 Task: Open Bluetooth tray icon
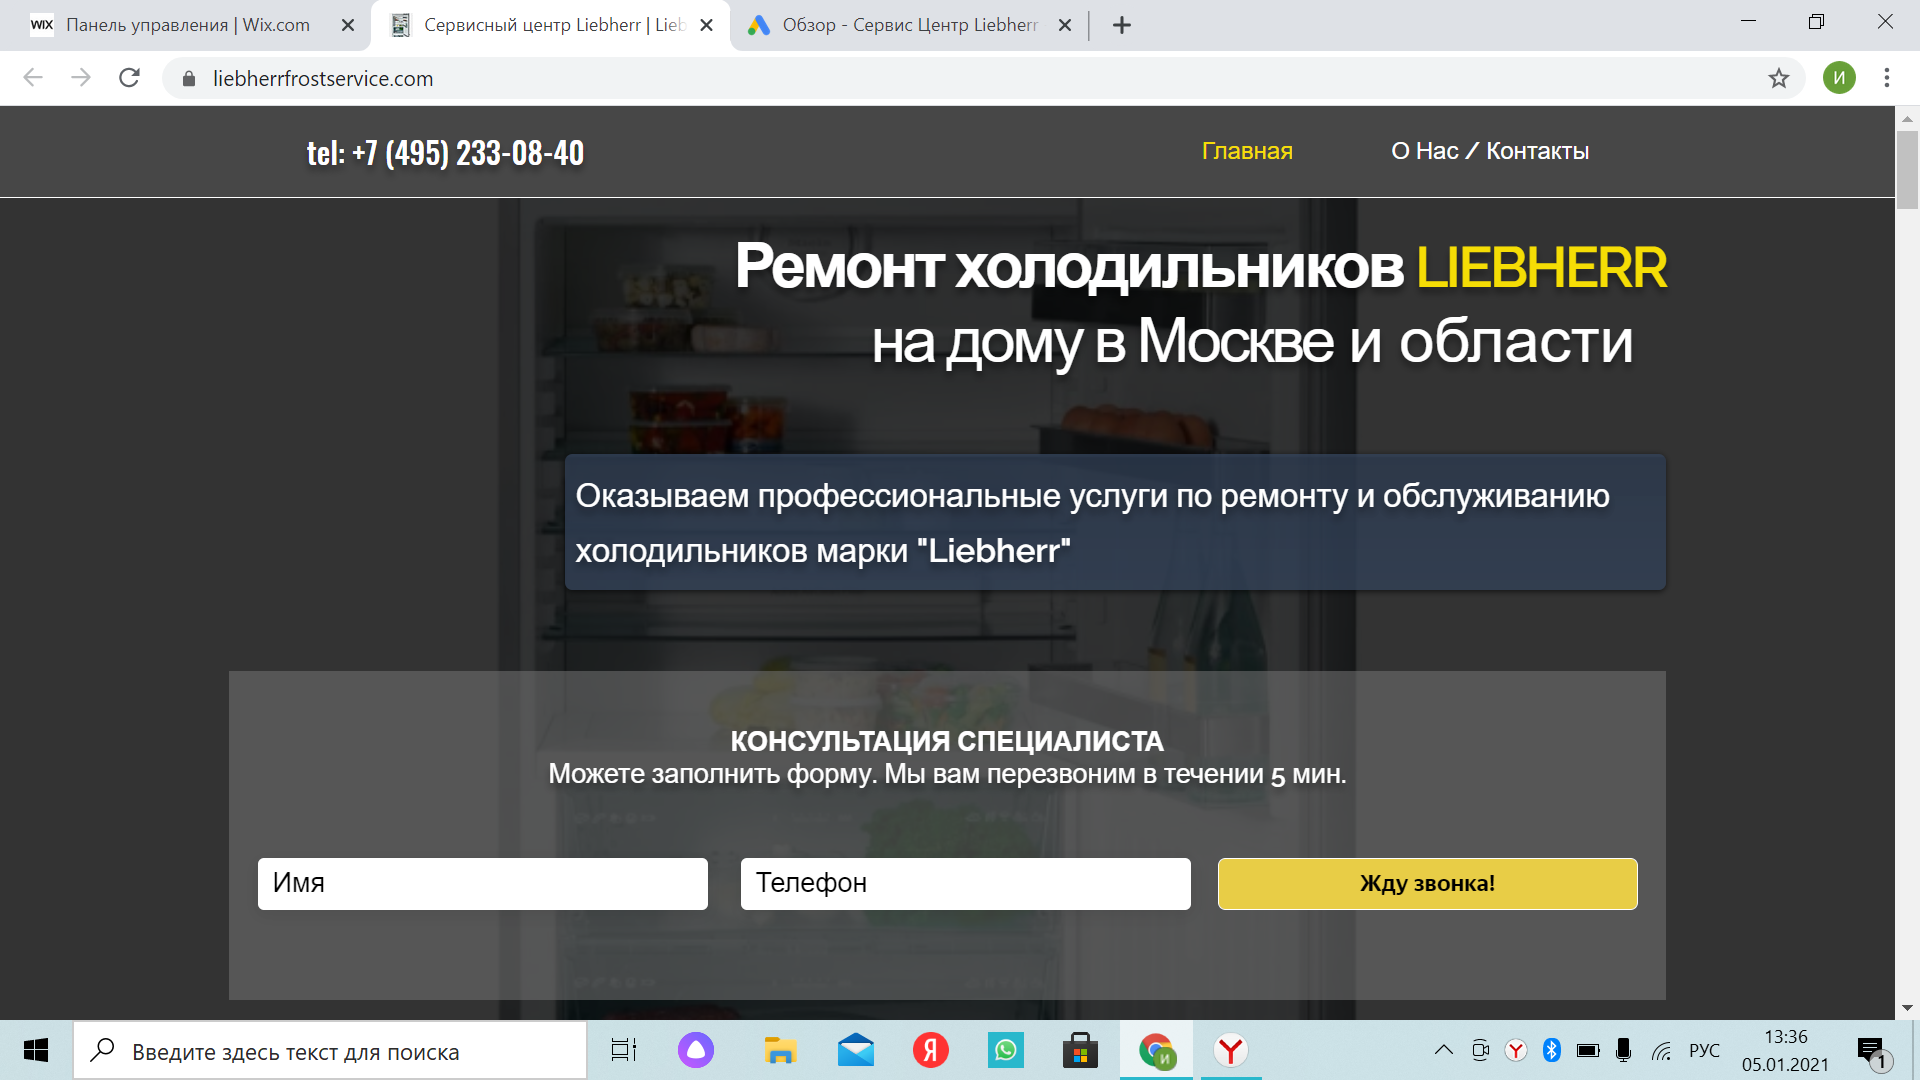1552,1050
